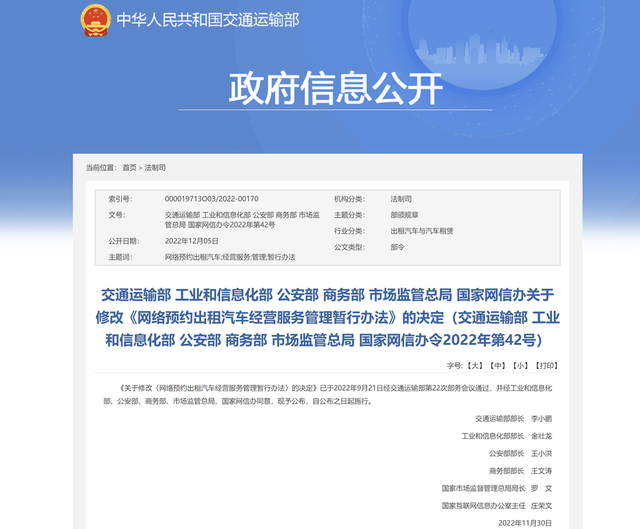640x529 pixels.
Task: Select keywords 网络预约出租汽车;经营服务;管理;暂行办法
Action: tap(230, 257)
